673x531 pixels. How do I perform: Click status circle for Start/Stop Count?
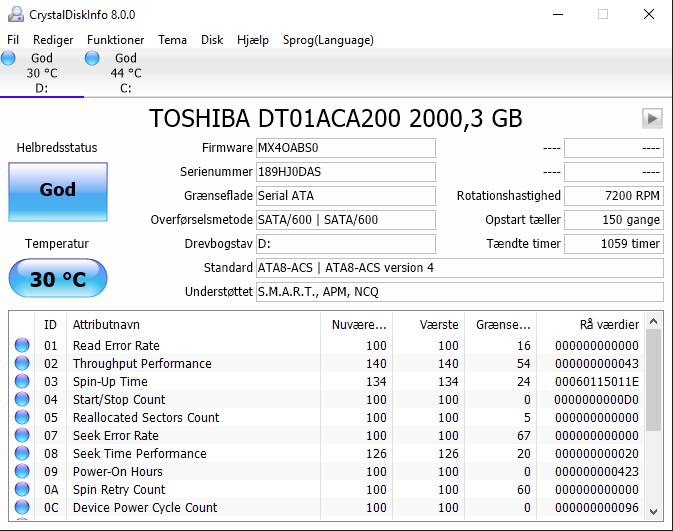click(22, 399)
